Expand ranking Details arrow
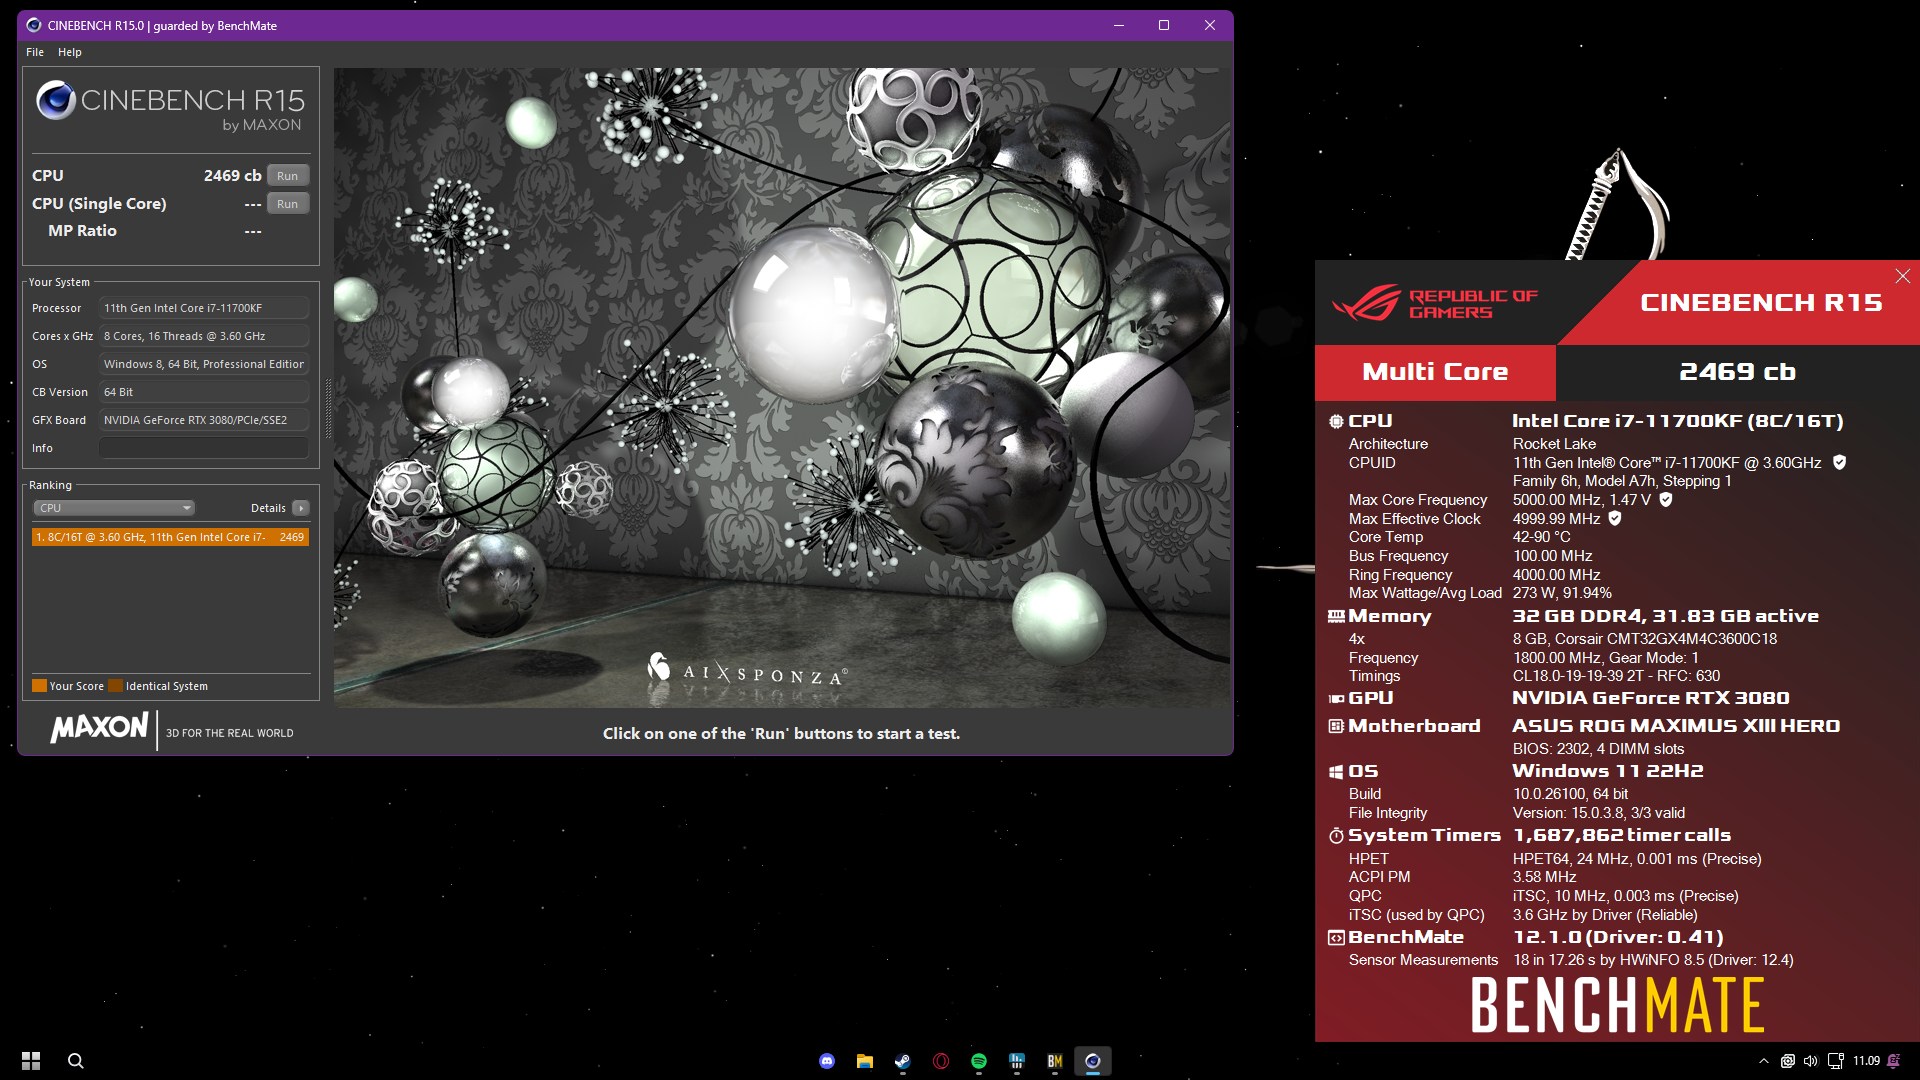Image resolution: width=1920 pixels, height=1080 pixels. [300, 508]
